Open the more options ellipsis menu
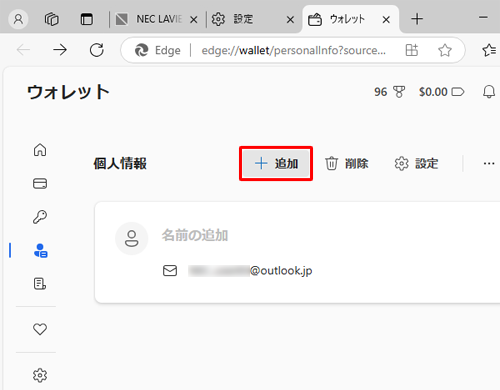 489,163
